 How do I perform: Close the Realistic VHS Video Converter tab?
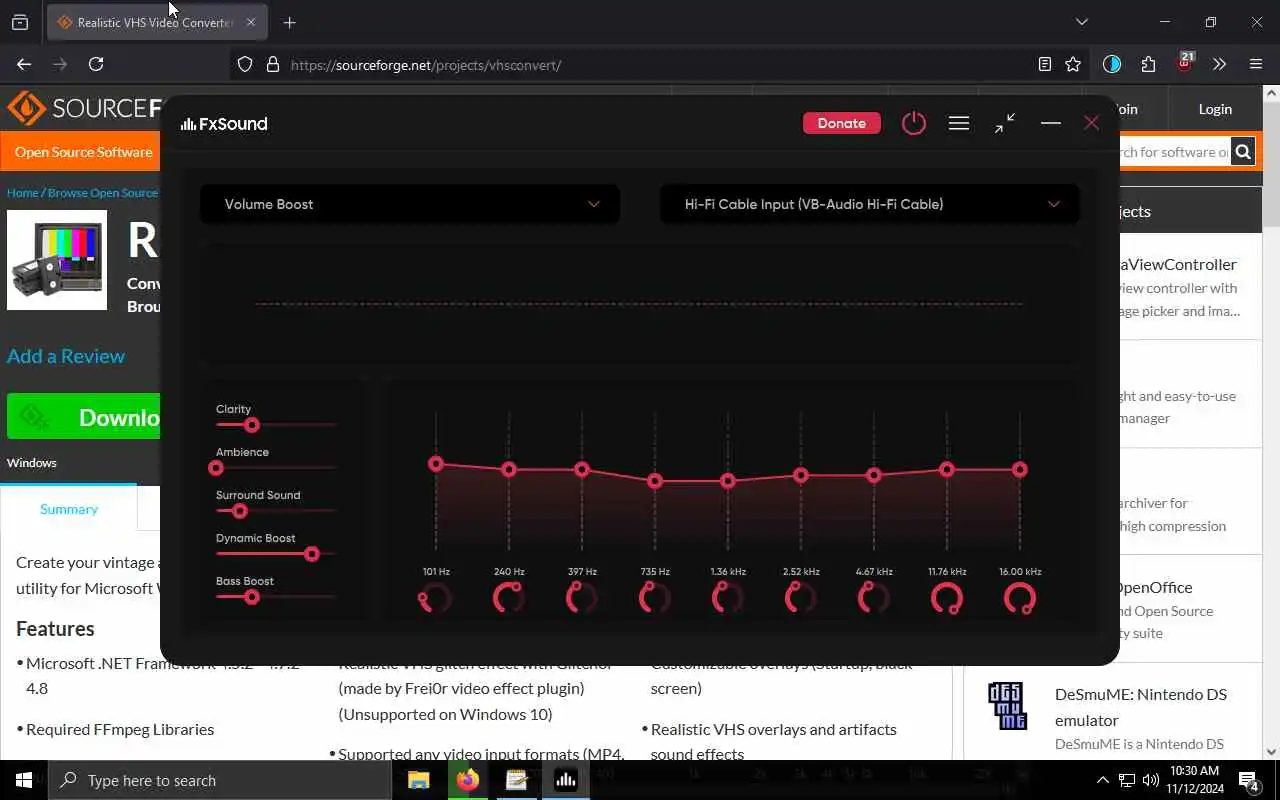tap(251, 22)
